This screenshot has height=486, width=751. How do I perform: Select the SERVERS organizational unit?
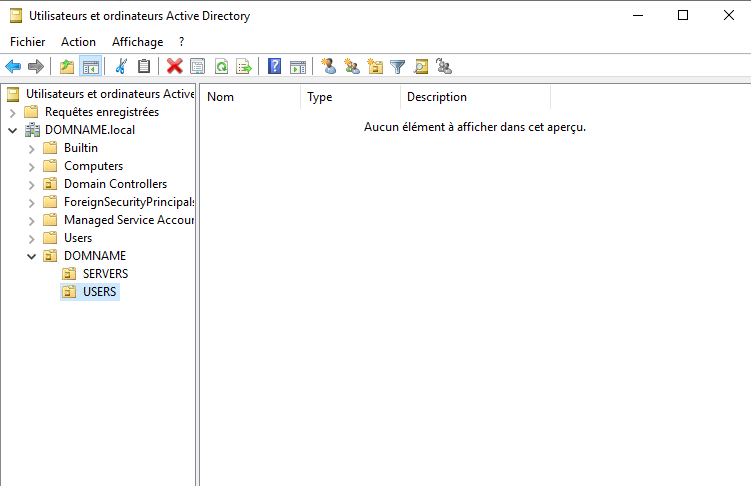click(x=105, y=274)
